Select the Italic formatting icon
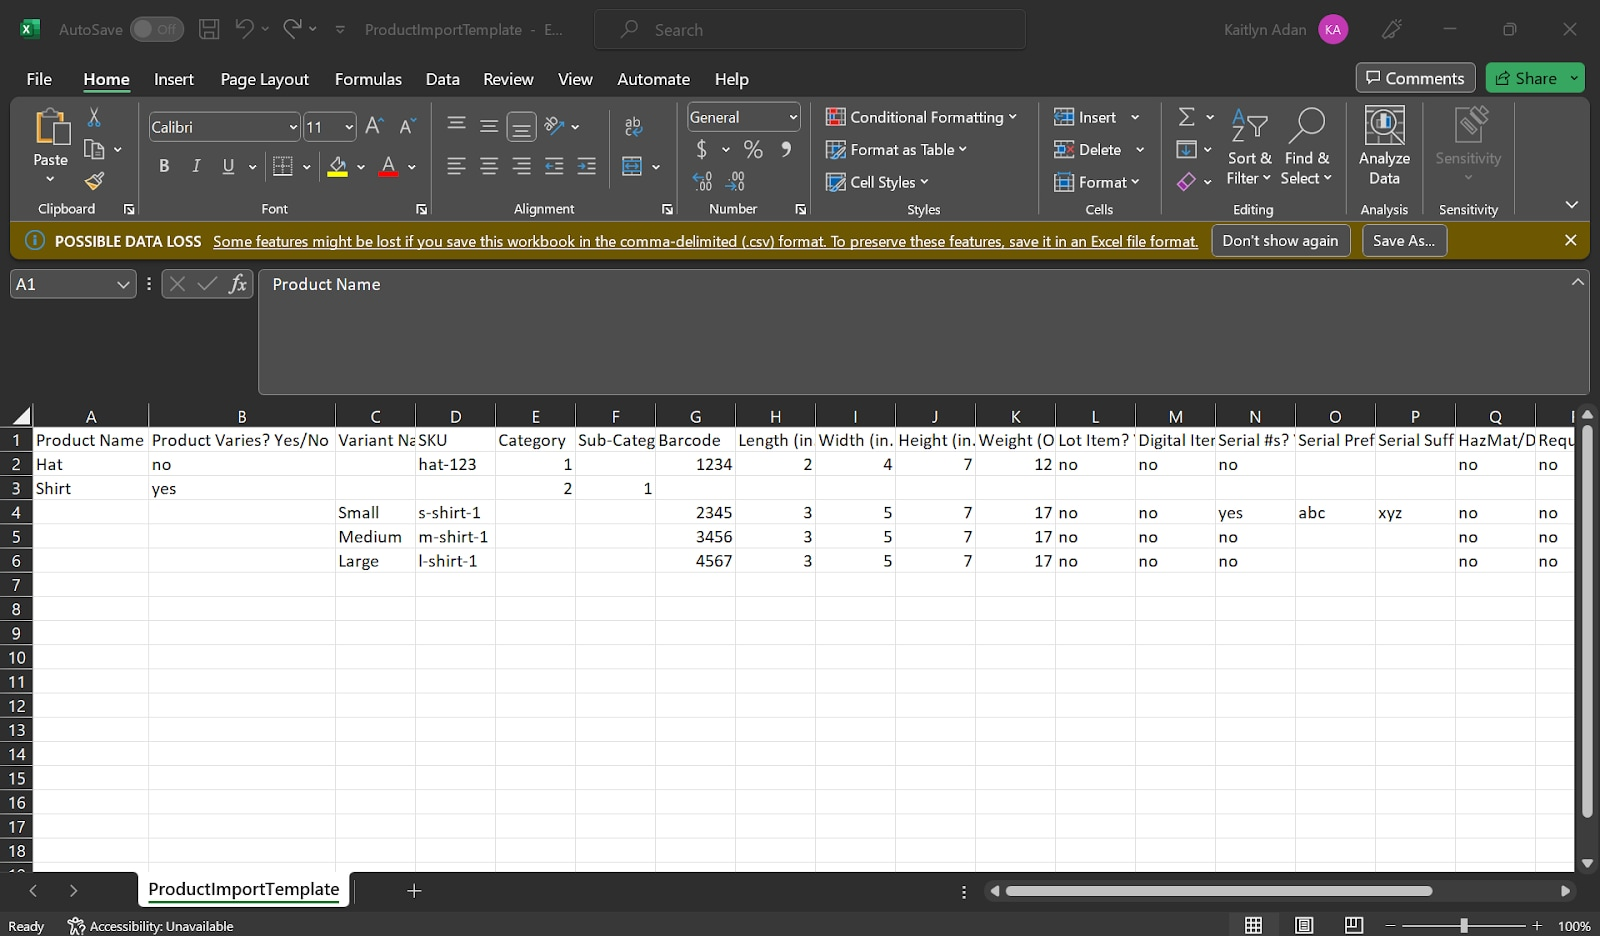Viewport: 1600px width, 936px height. click(196, 166)
